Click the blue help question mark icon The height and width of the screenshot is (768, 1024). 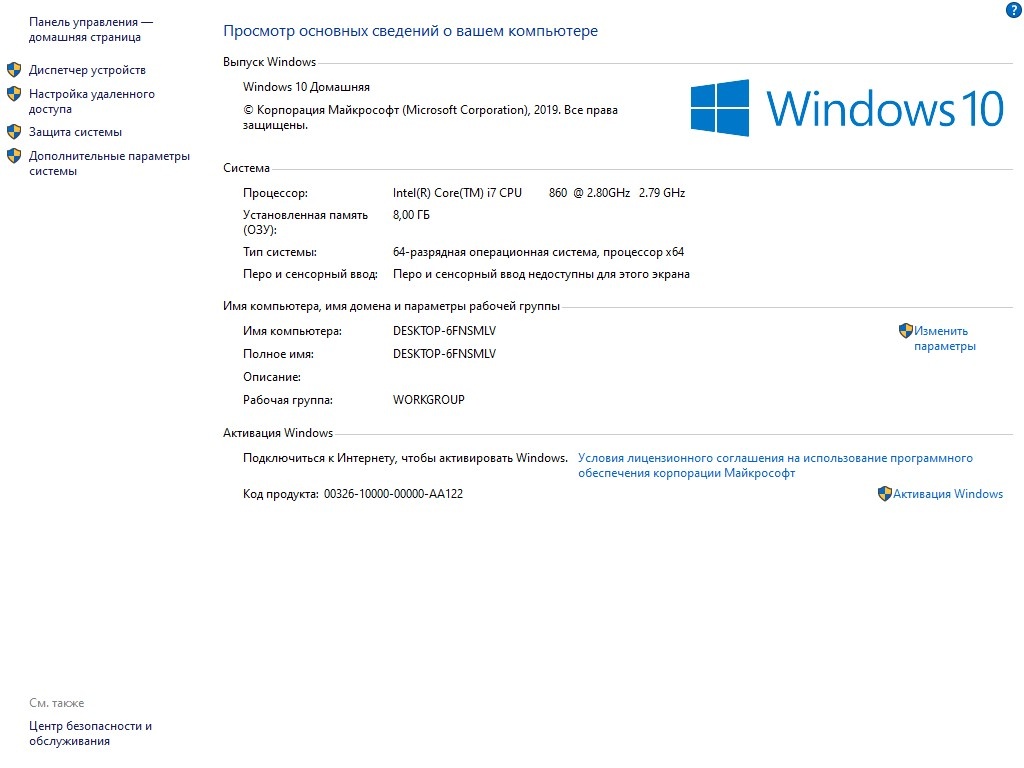(x=1014, y=9)
